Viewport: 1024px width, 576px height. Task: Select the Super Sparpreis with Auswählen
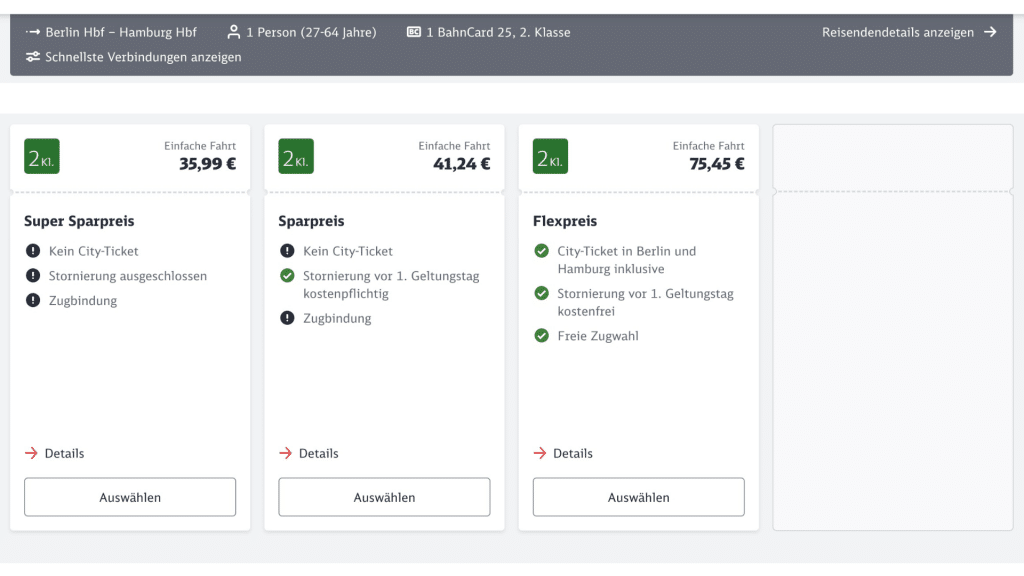coord(130,497)
